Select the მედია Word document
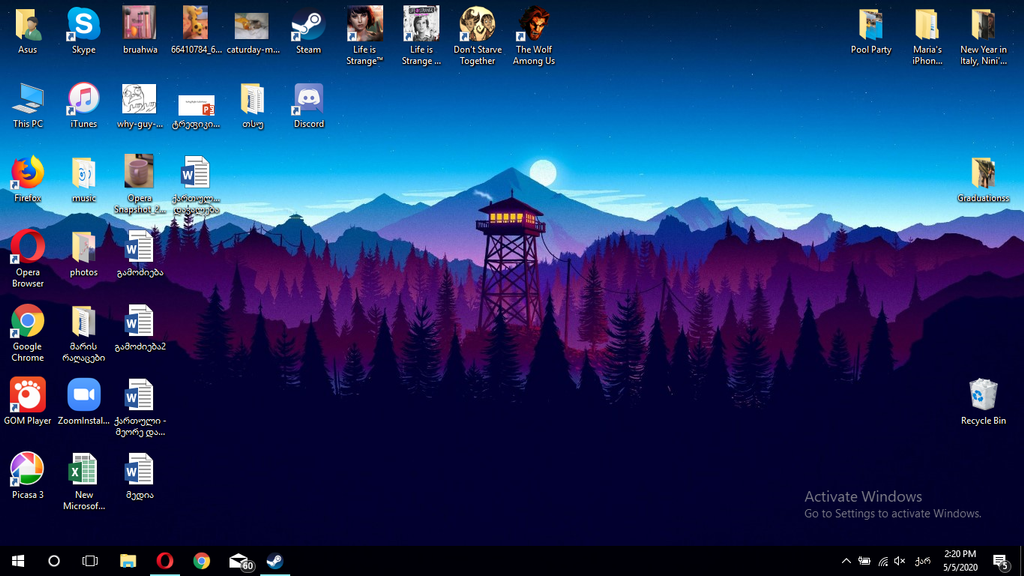 click(x=140, y=476)
